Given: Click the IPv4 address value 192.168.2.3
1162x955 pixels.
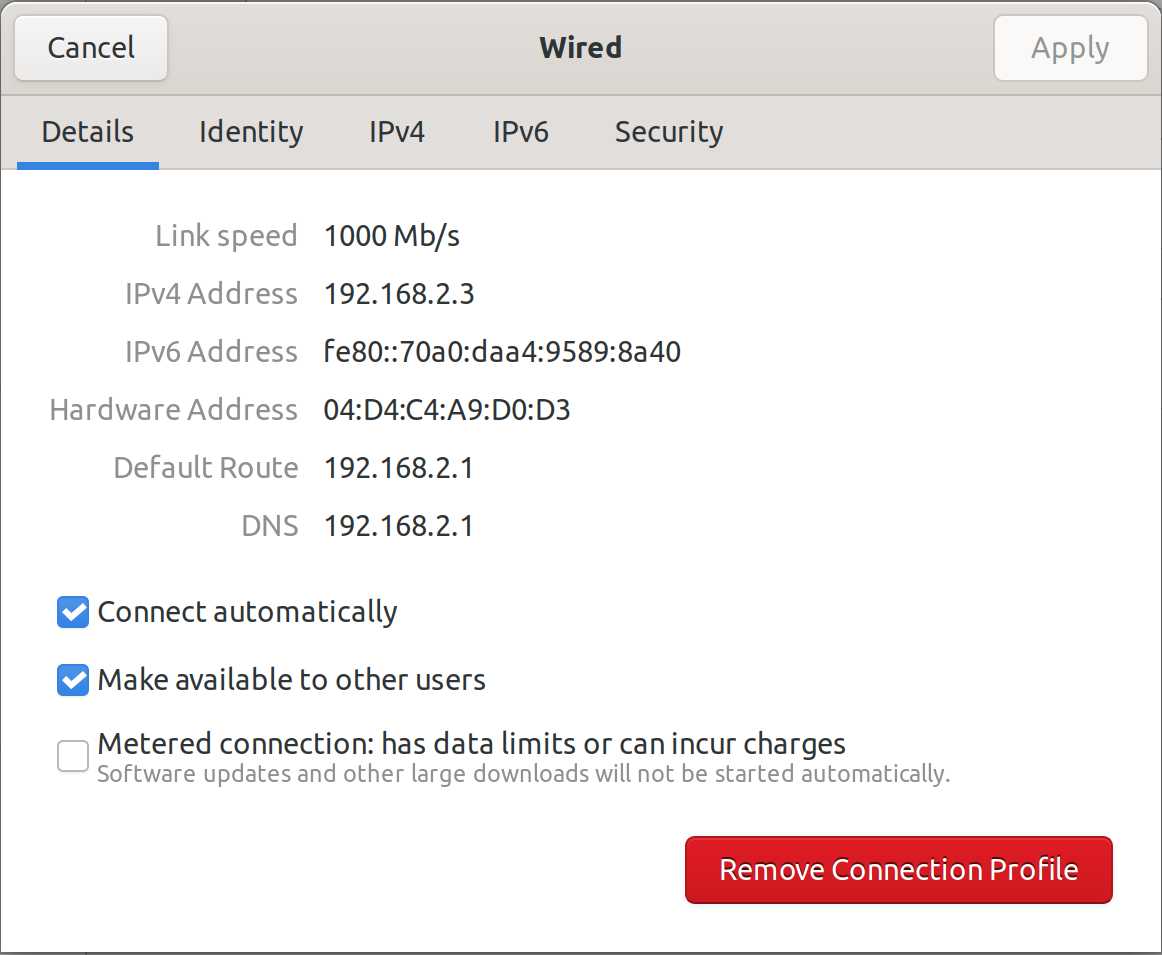Looking at the screenshot, I should point(399,294).
